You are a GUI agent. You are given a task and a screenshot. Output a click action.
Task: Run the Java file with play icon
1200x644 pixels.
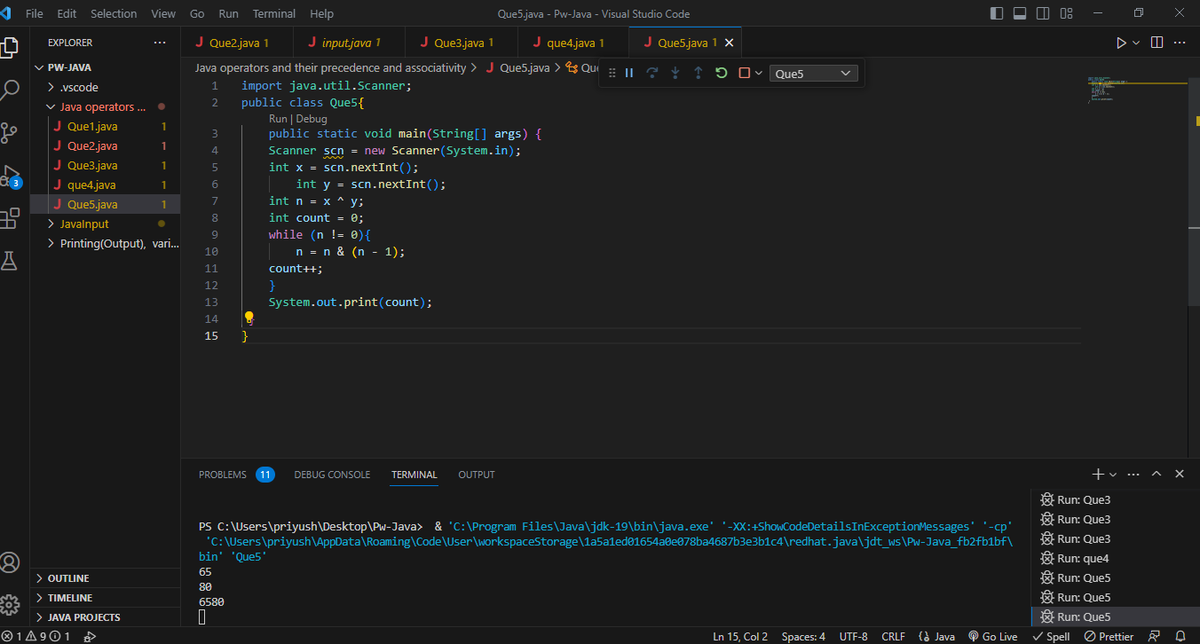(1121, 43)
